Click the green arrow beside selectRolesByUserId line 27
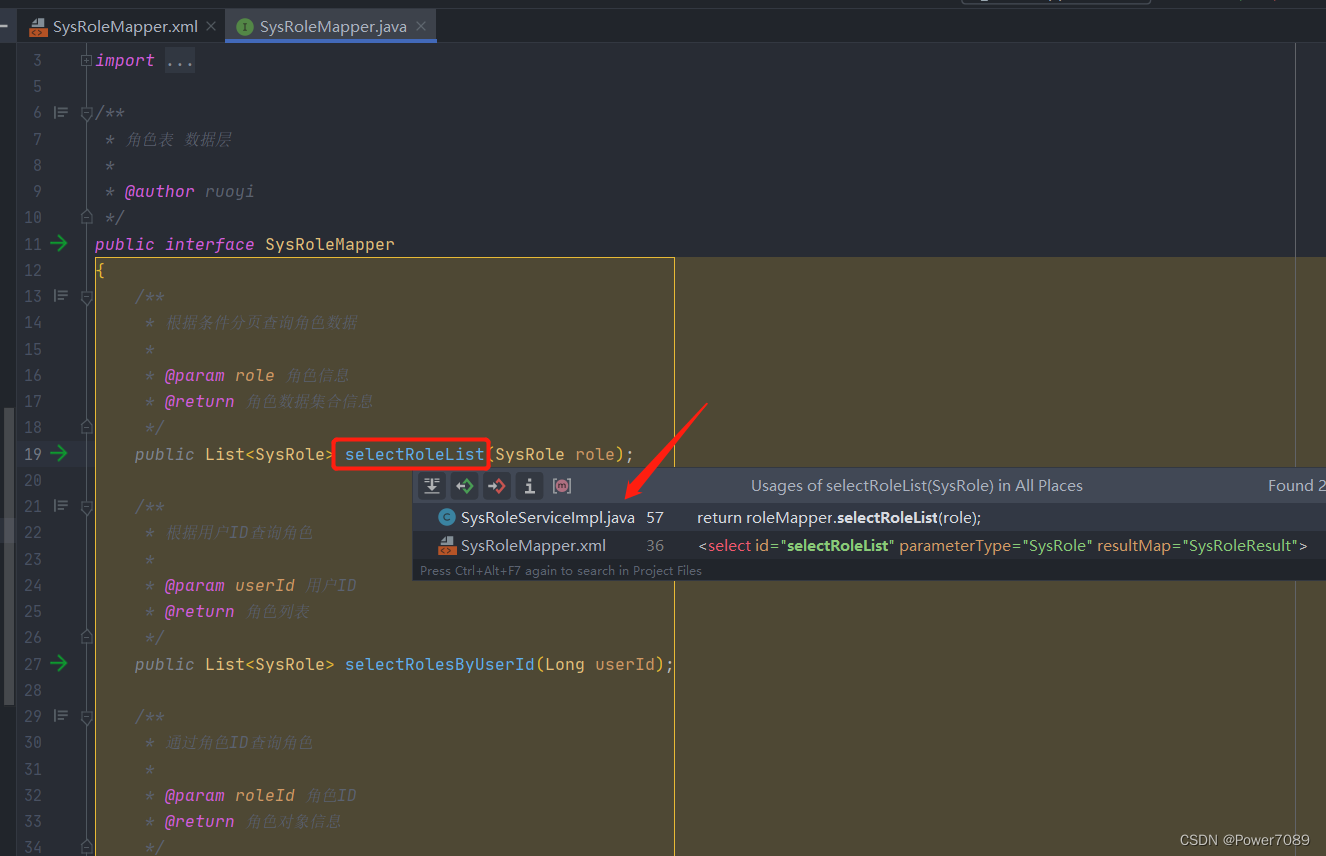Screen dimensions: 1326x856 point(59,663)
